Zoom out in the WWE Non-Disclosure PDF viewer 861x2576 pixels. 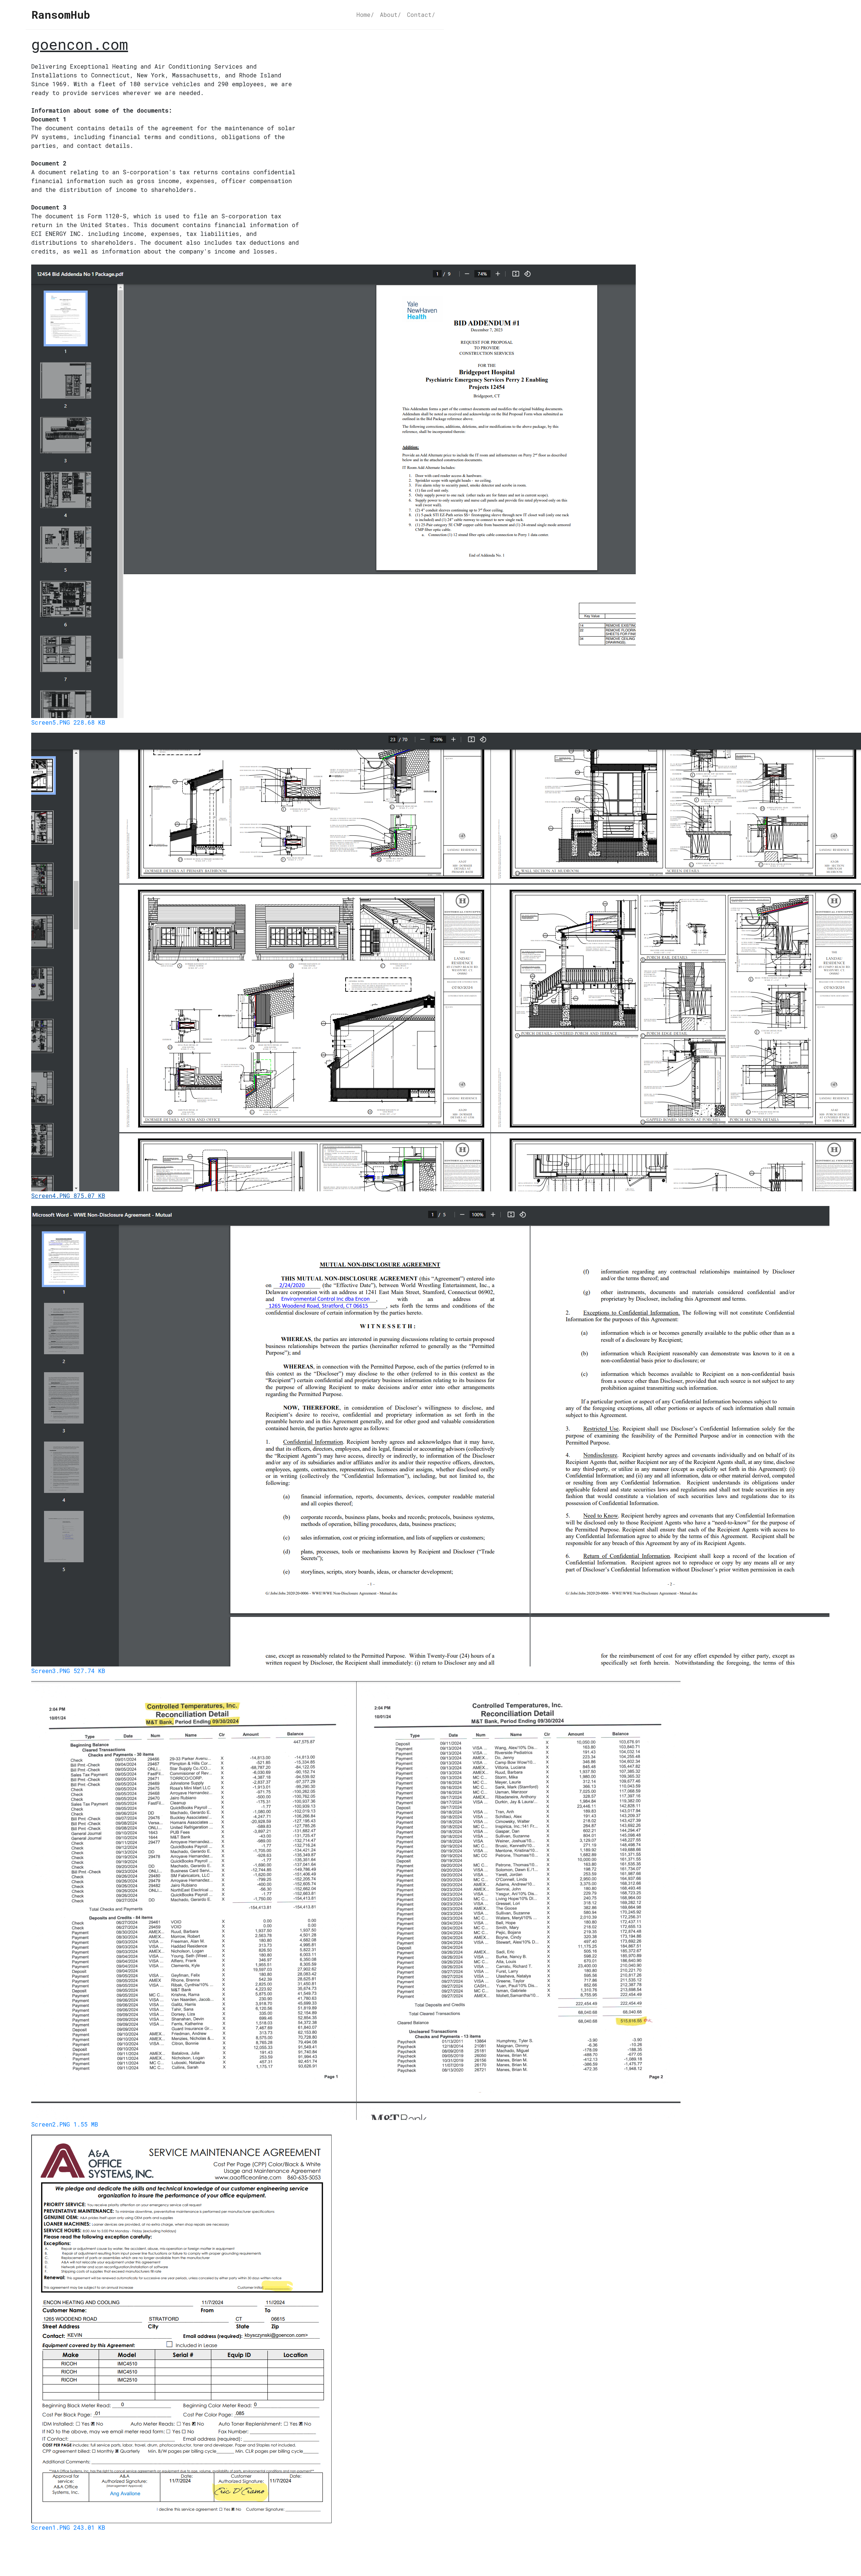[461, 1215]
